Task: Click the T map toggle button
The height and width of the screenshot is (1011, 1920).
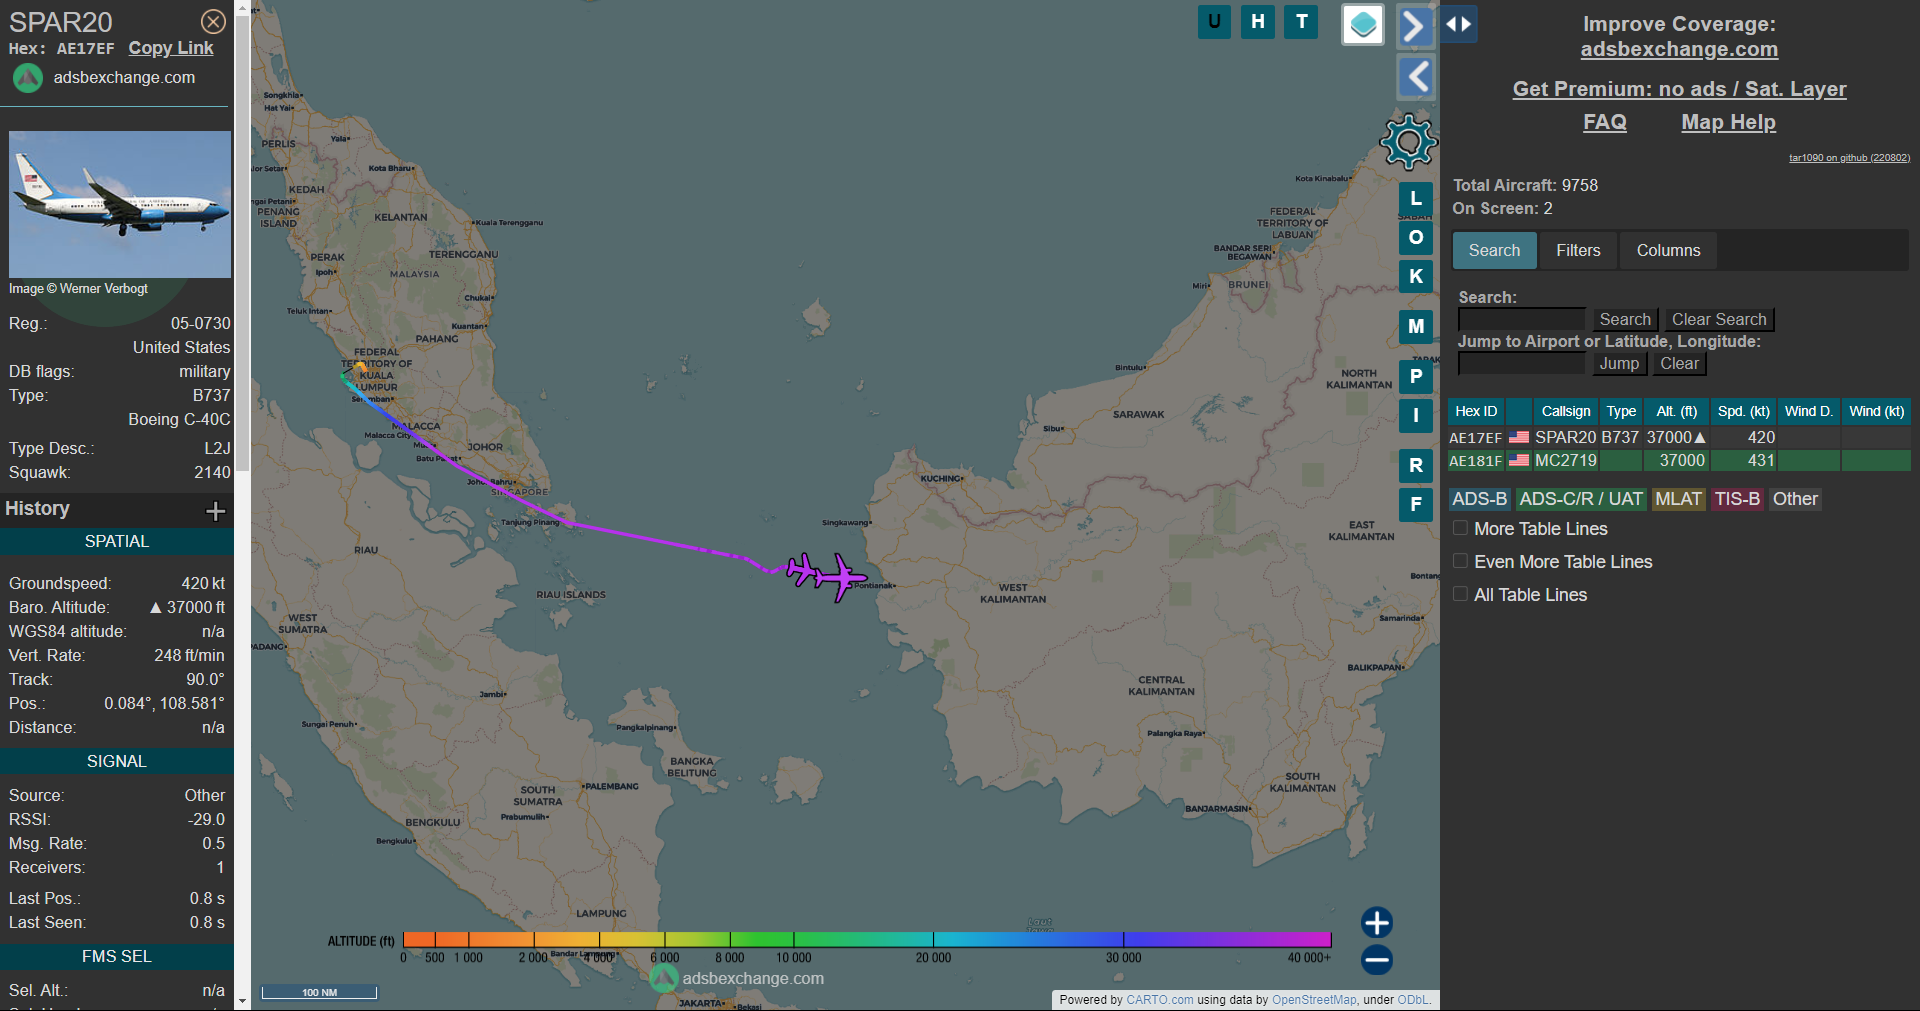Action: coord(1301,21)
